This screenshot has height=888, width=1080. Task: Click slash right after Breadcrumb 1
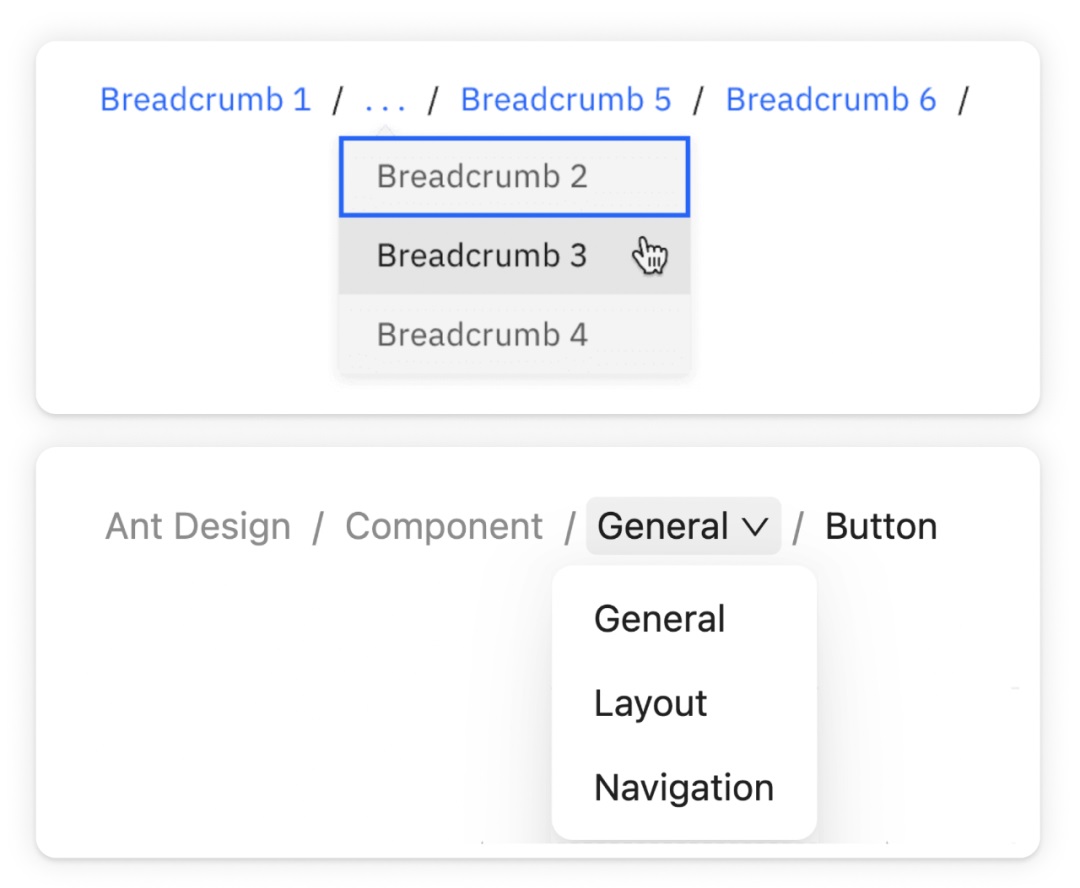[338, 101]
